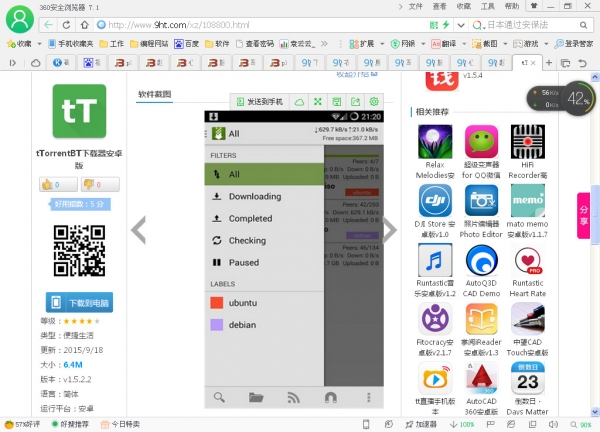Click the 加速器 accelerator status item

click(x=421, y=424)
